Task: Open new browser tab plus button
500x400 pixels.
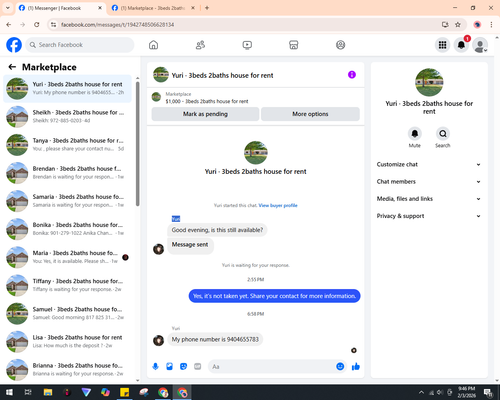Action: coord(207,8)
